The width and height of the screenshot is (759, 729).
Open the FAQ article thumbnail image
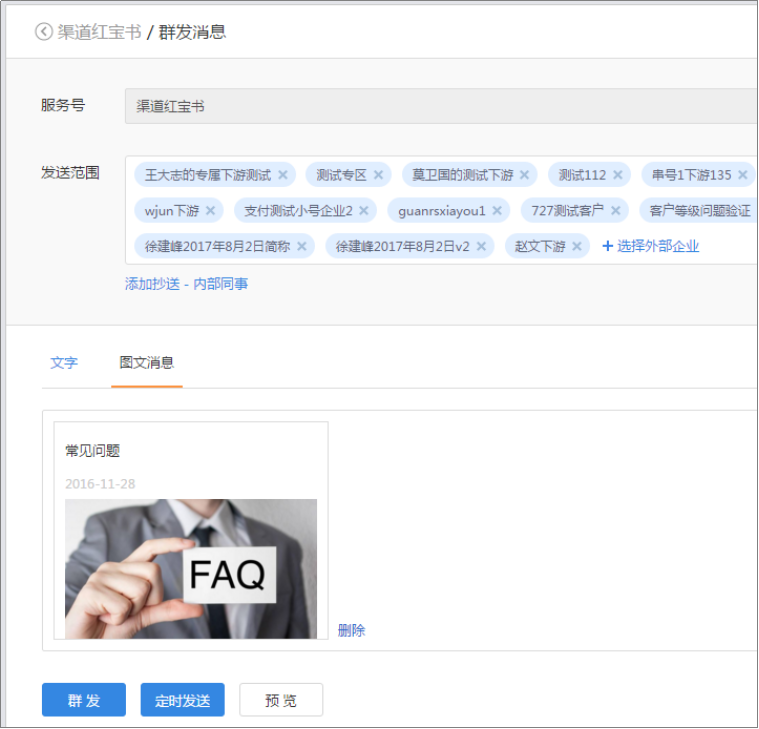[191, 569]
